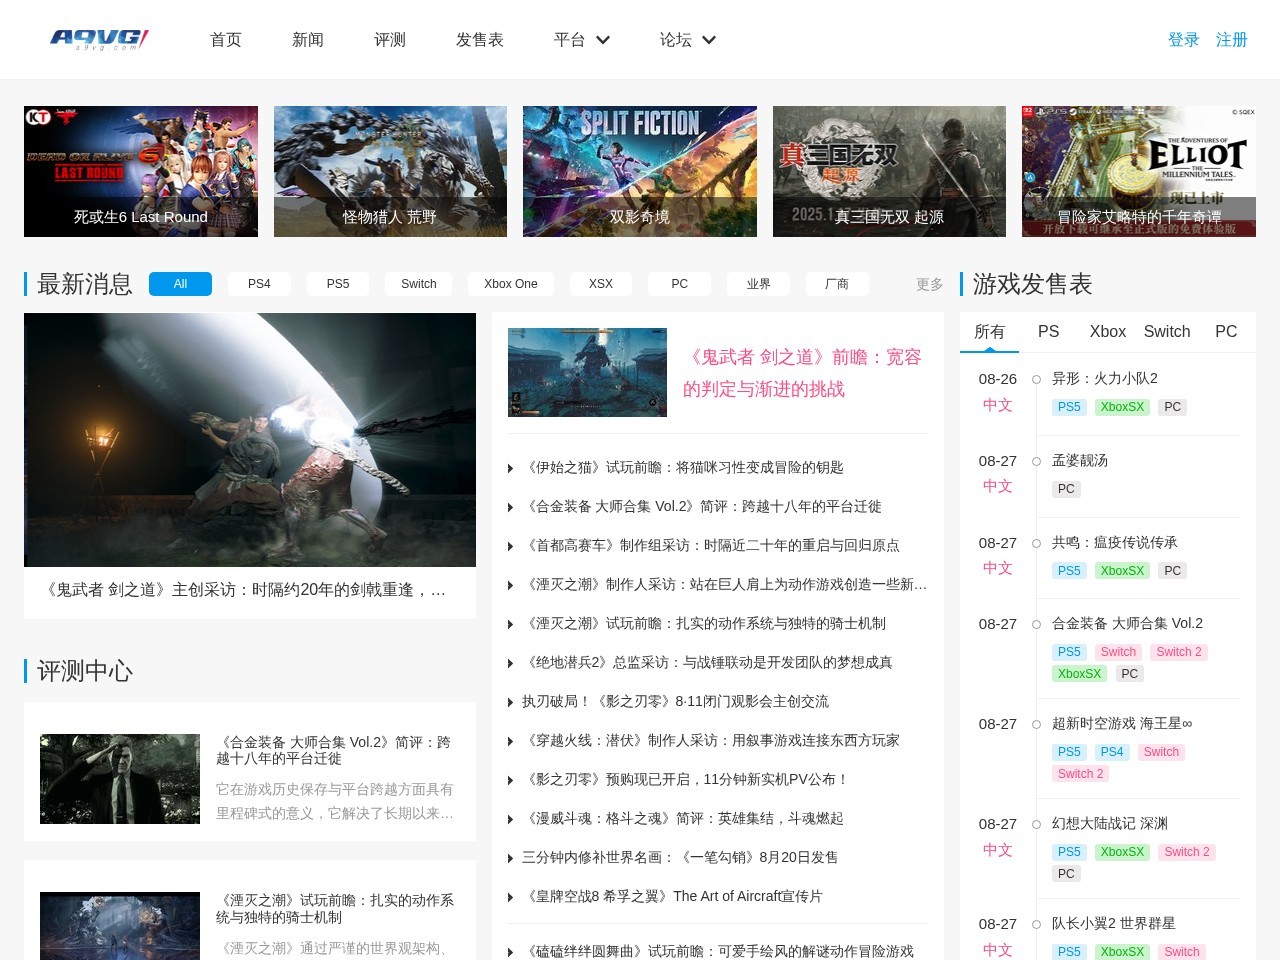The image size is (1280, 960).
Task: Click the Switch 2 tag under 幻想大陆战记 深渊
Action: [x=1187, y=852]
